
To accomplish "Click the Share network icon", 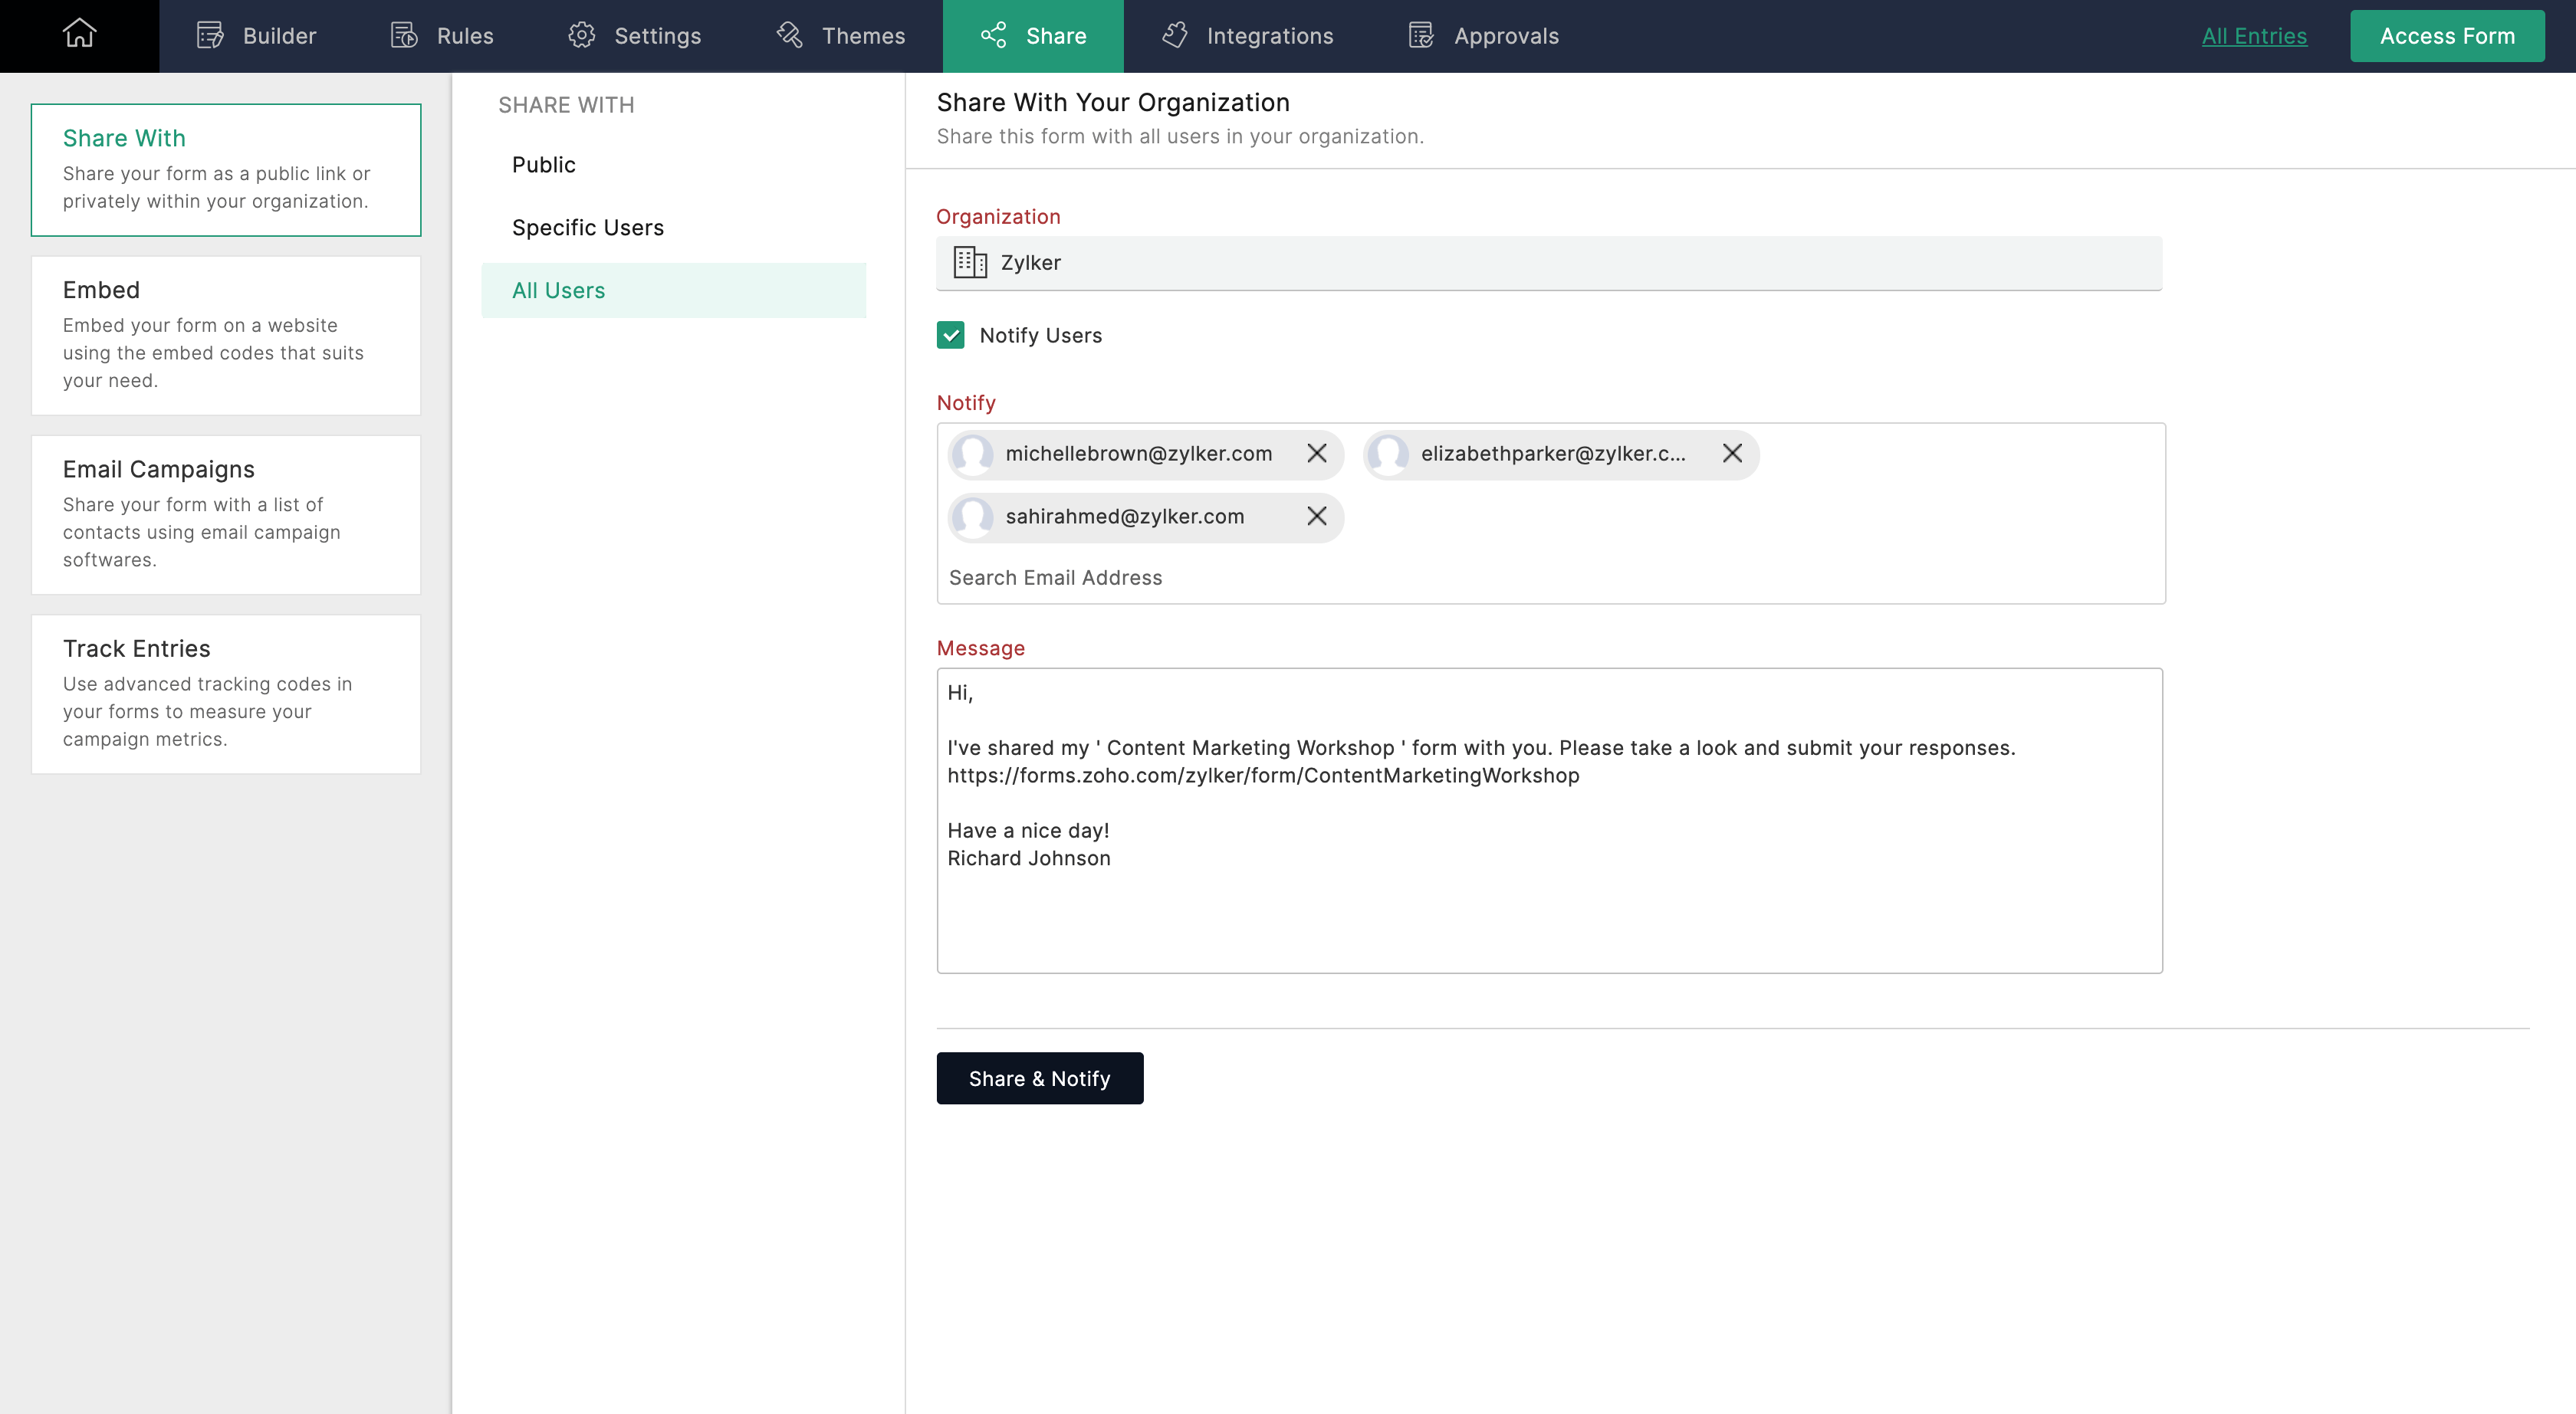I will 993,34.
